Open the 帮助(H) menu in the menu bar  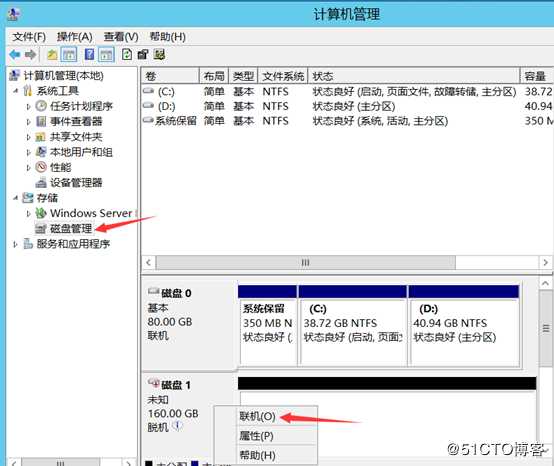click(x=167, y=37)
